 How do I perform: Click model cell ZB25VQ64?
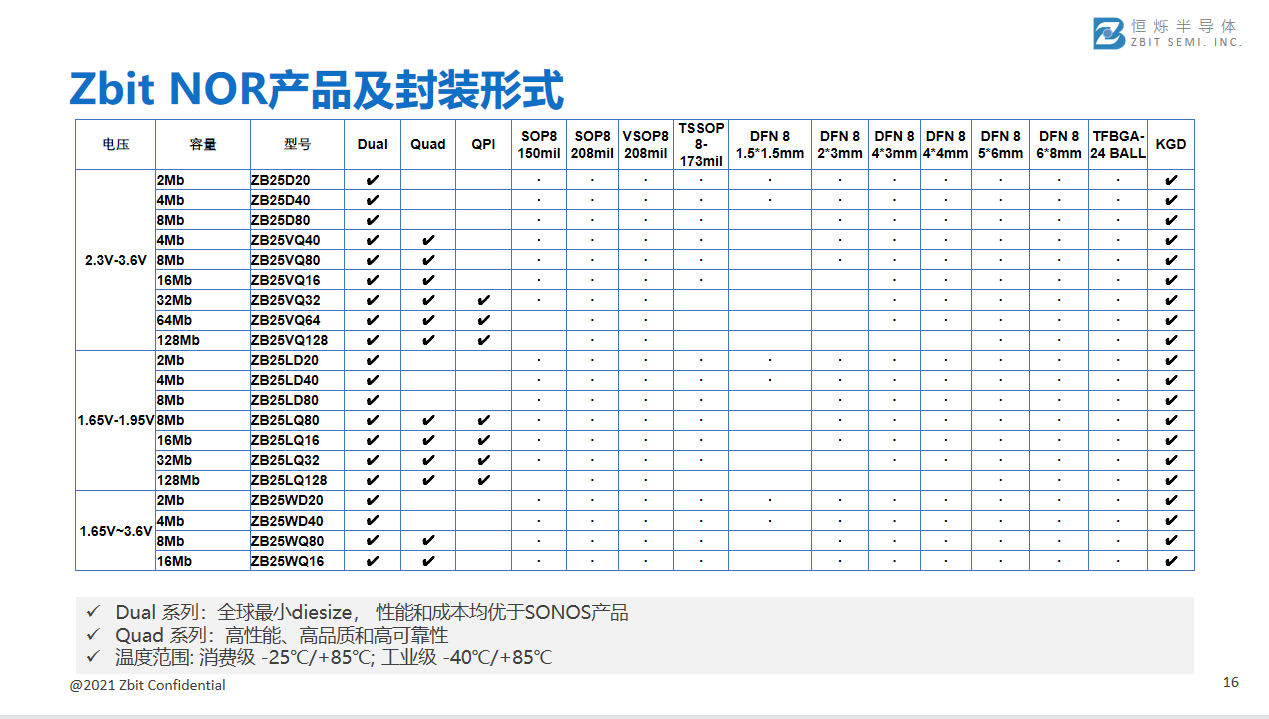298,320
